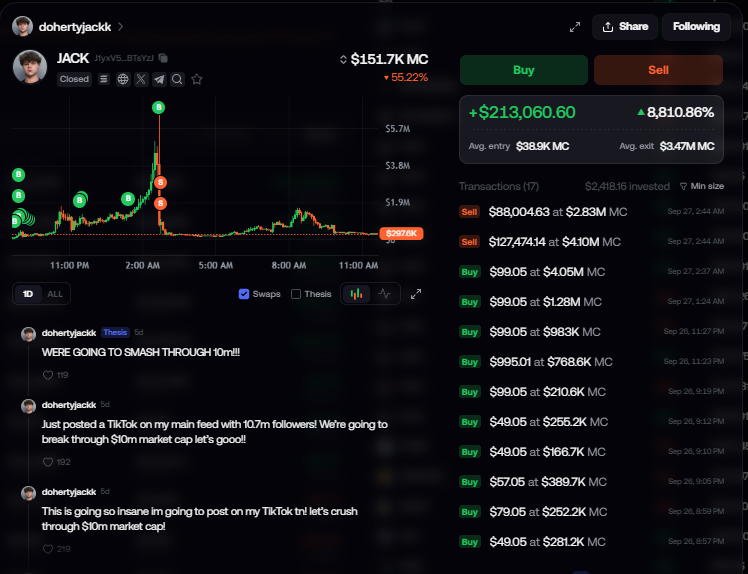Click the top buy marker at chart peak
This screenshot has height=574, width=748.
coord(158,107)
